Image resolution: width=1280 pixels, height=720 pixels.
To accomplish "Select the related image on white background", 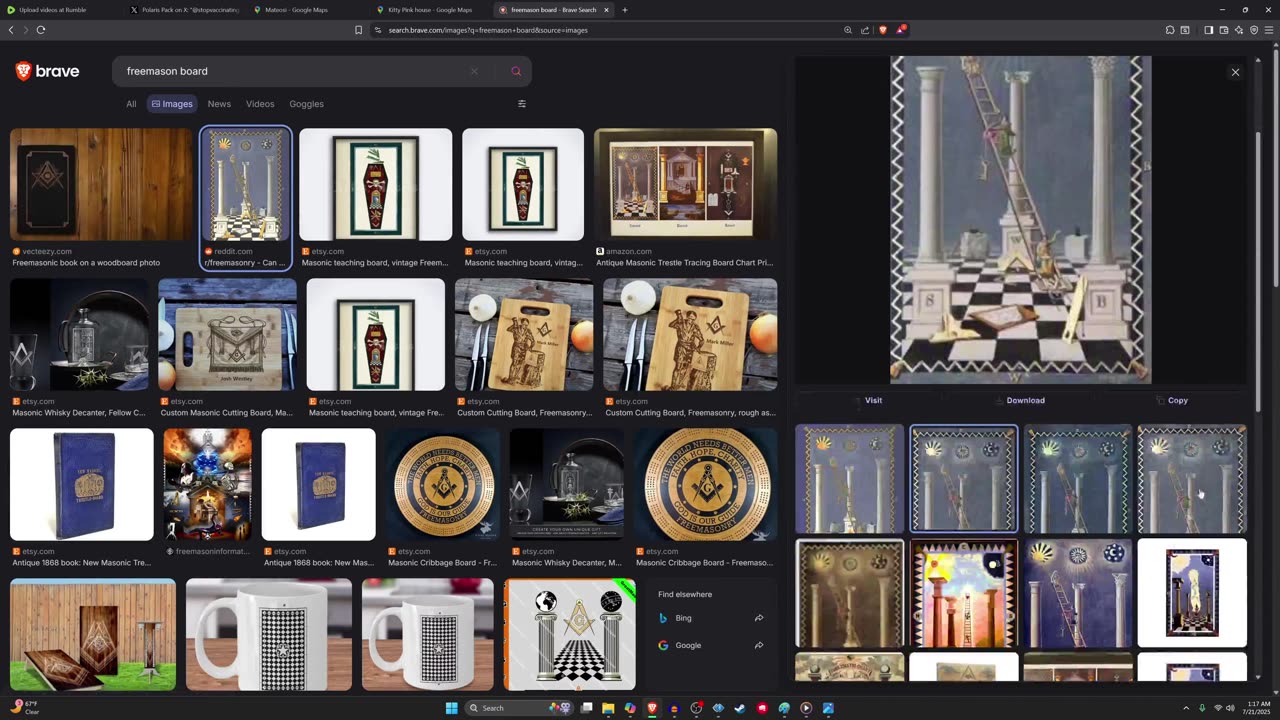I will tap(1192, 593).
